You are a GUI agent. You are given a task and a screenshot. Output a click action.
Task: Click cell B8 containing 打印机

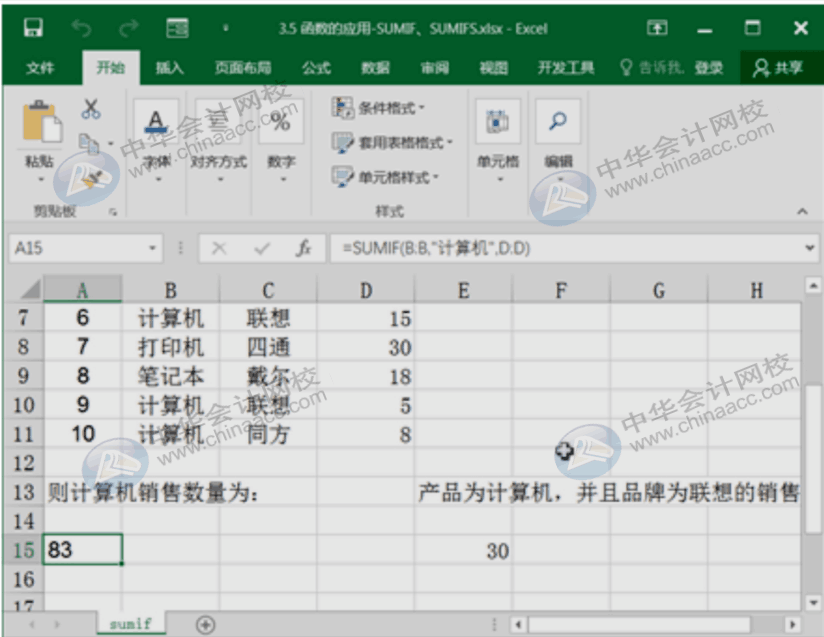pos(171,347)
